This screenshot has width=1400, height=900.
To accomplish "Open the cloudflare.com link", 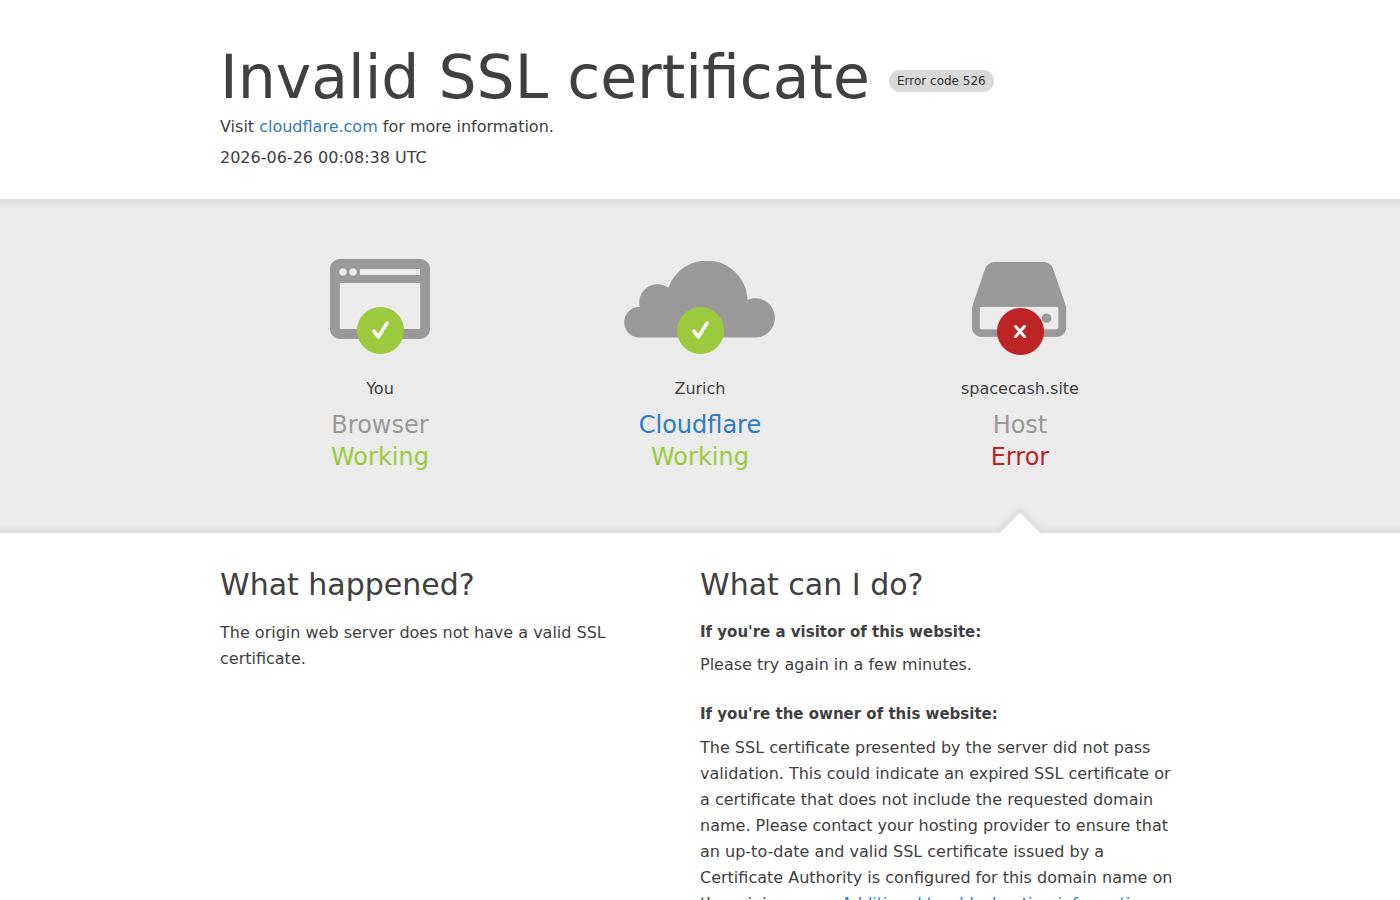I will tap(318, 126).
